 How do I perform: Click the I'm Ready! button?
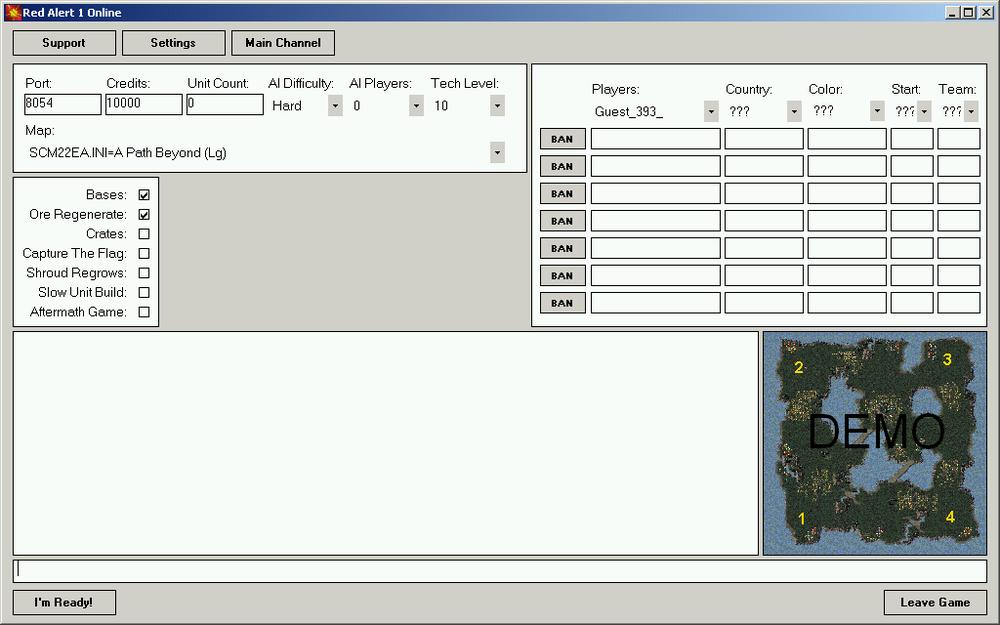coord(64,602)
